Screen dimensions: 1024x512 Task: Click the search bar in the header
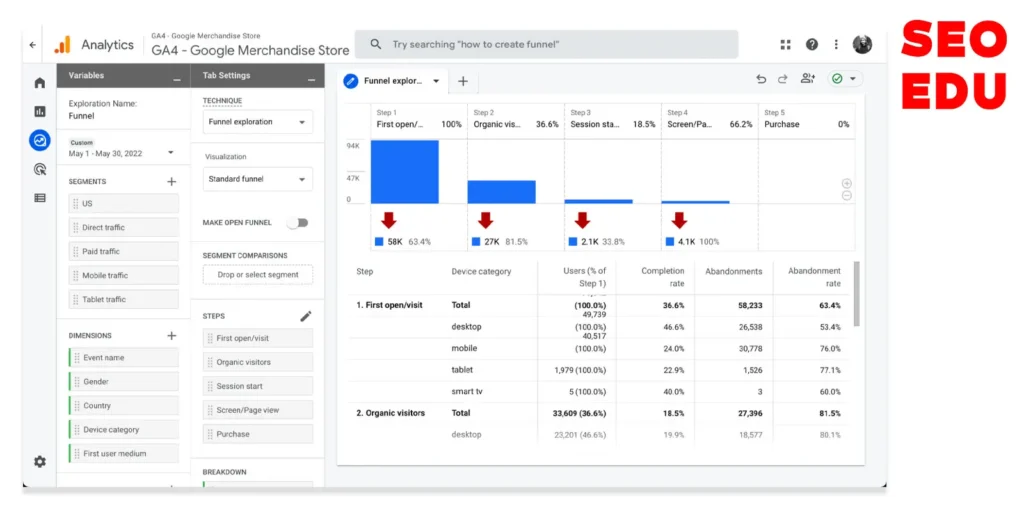[546, 44]
